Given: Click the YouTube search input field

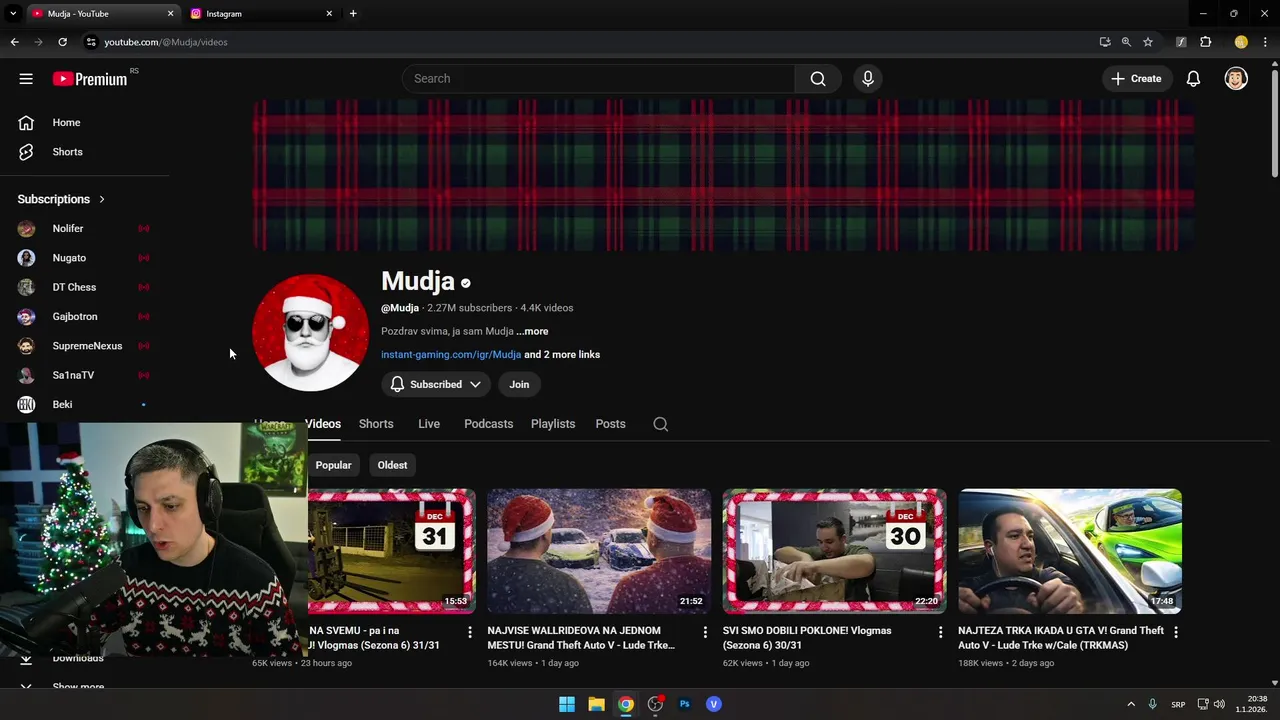Looking at the screenshot, I should [x=598, y=79].
